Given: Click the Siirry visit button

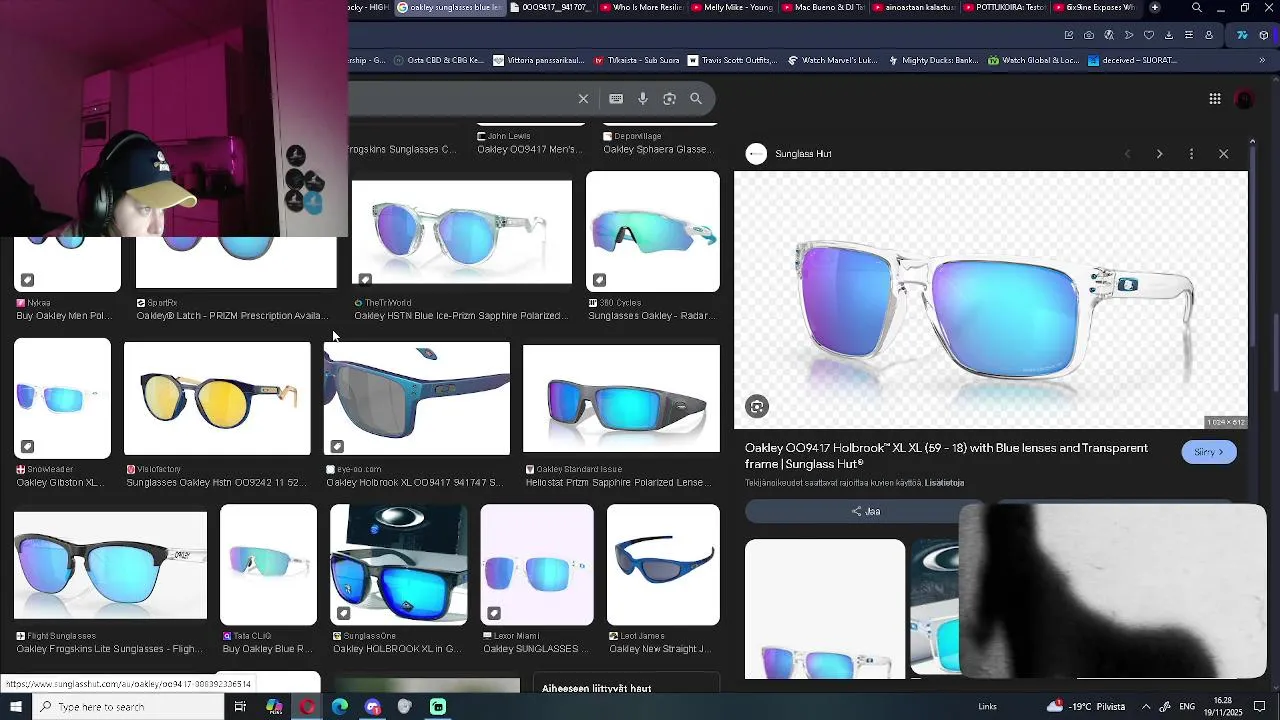Looking at the screenshot, I should 1209,452.
